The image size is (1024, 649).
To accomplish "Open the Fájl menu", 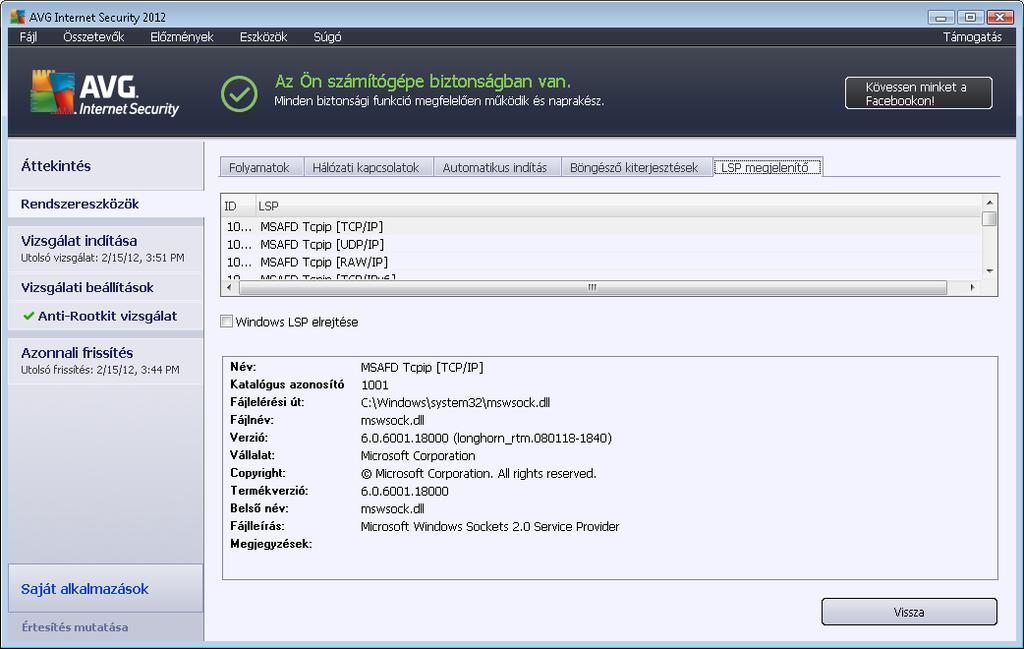I will click(28, 37).
